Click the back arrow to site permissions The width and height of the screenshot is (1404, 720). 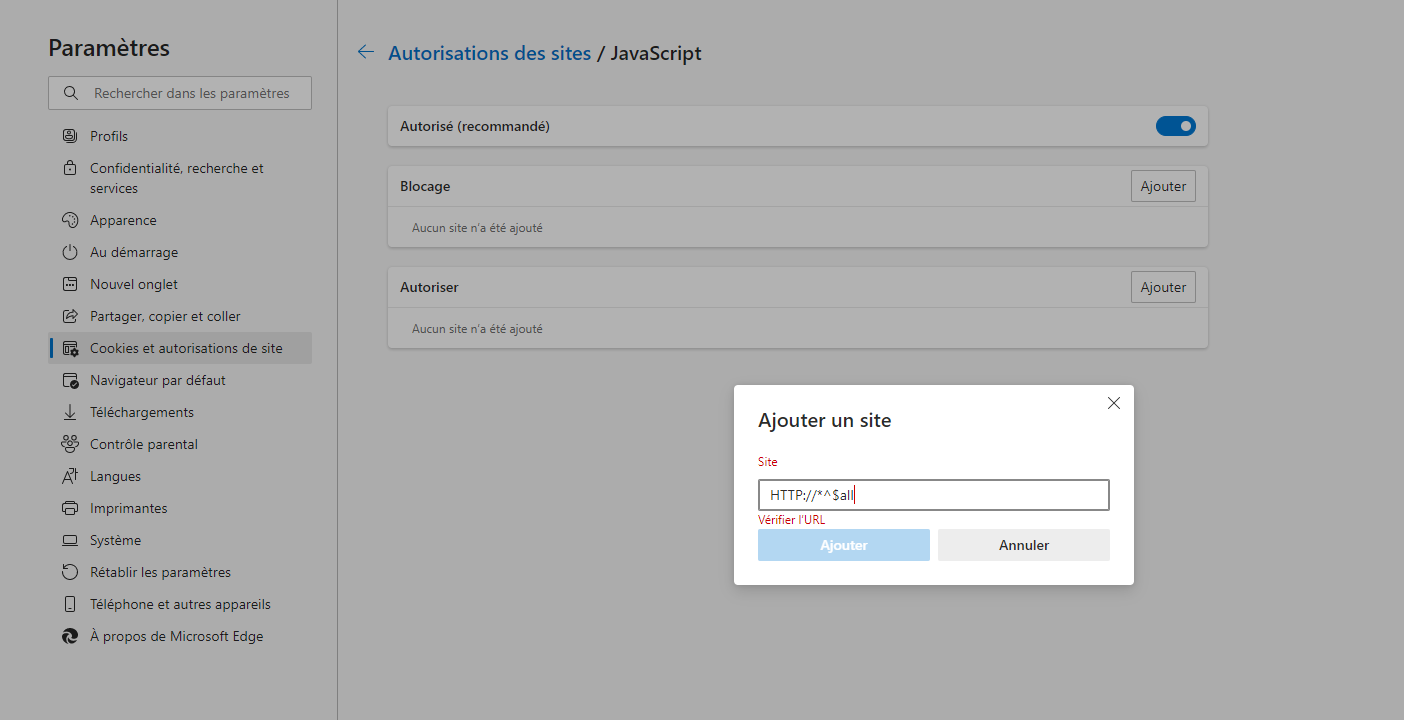coord(366,53)
